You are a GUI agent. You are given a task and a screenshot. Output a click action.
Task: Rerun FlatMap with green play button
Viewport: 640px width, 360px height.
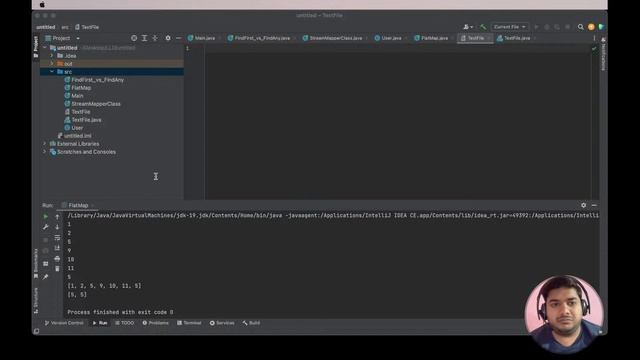point(46,216)
